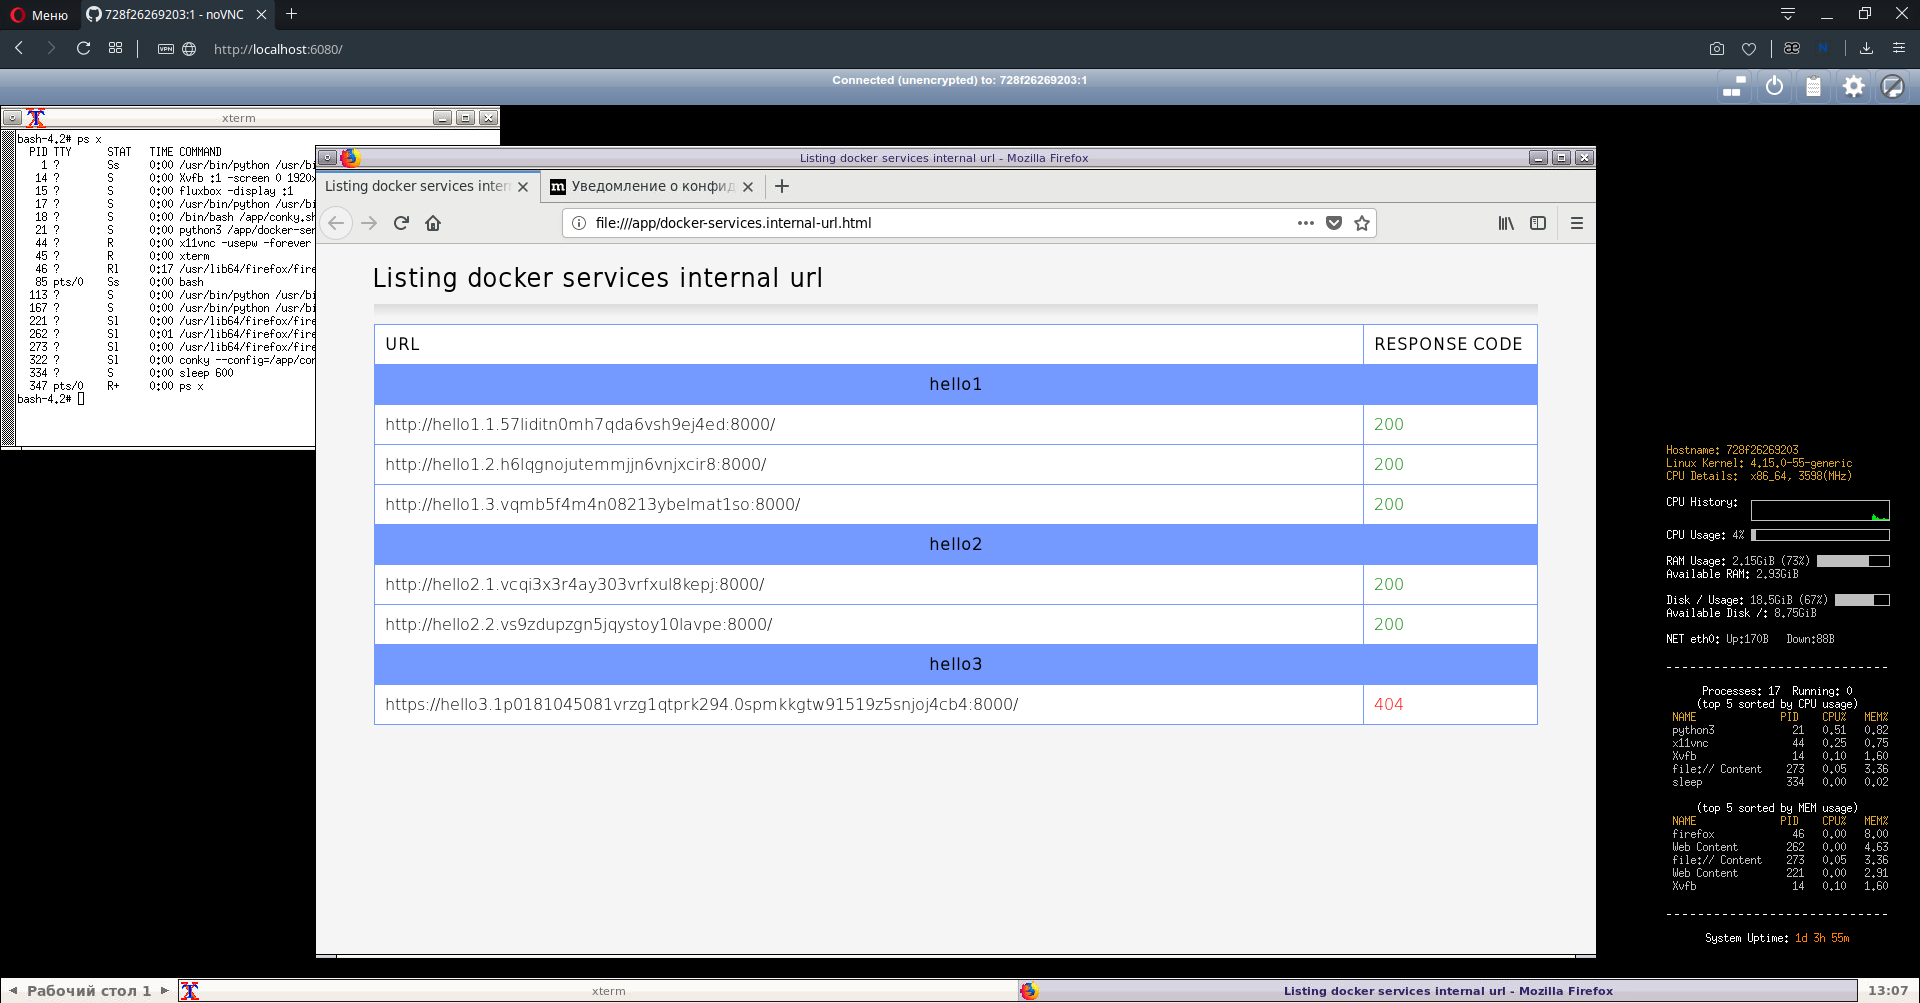Image resolution: width=1920 pixels, height=1003 pixels.
Task: Disconnect the noVNC session
Action: click(x=1892, y=87)
